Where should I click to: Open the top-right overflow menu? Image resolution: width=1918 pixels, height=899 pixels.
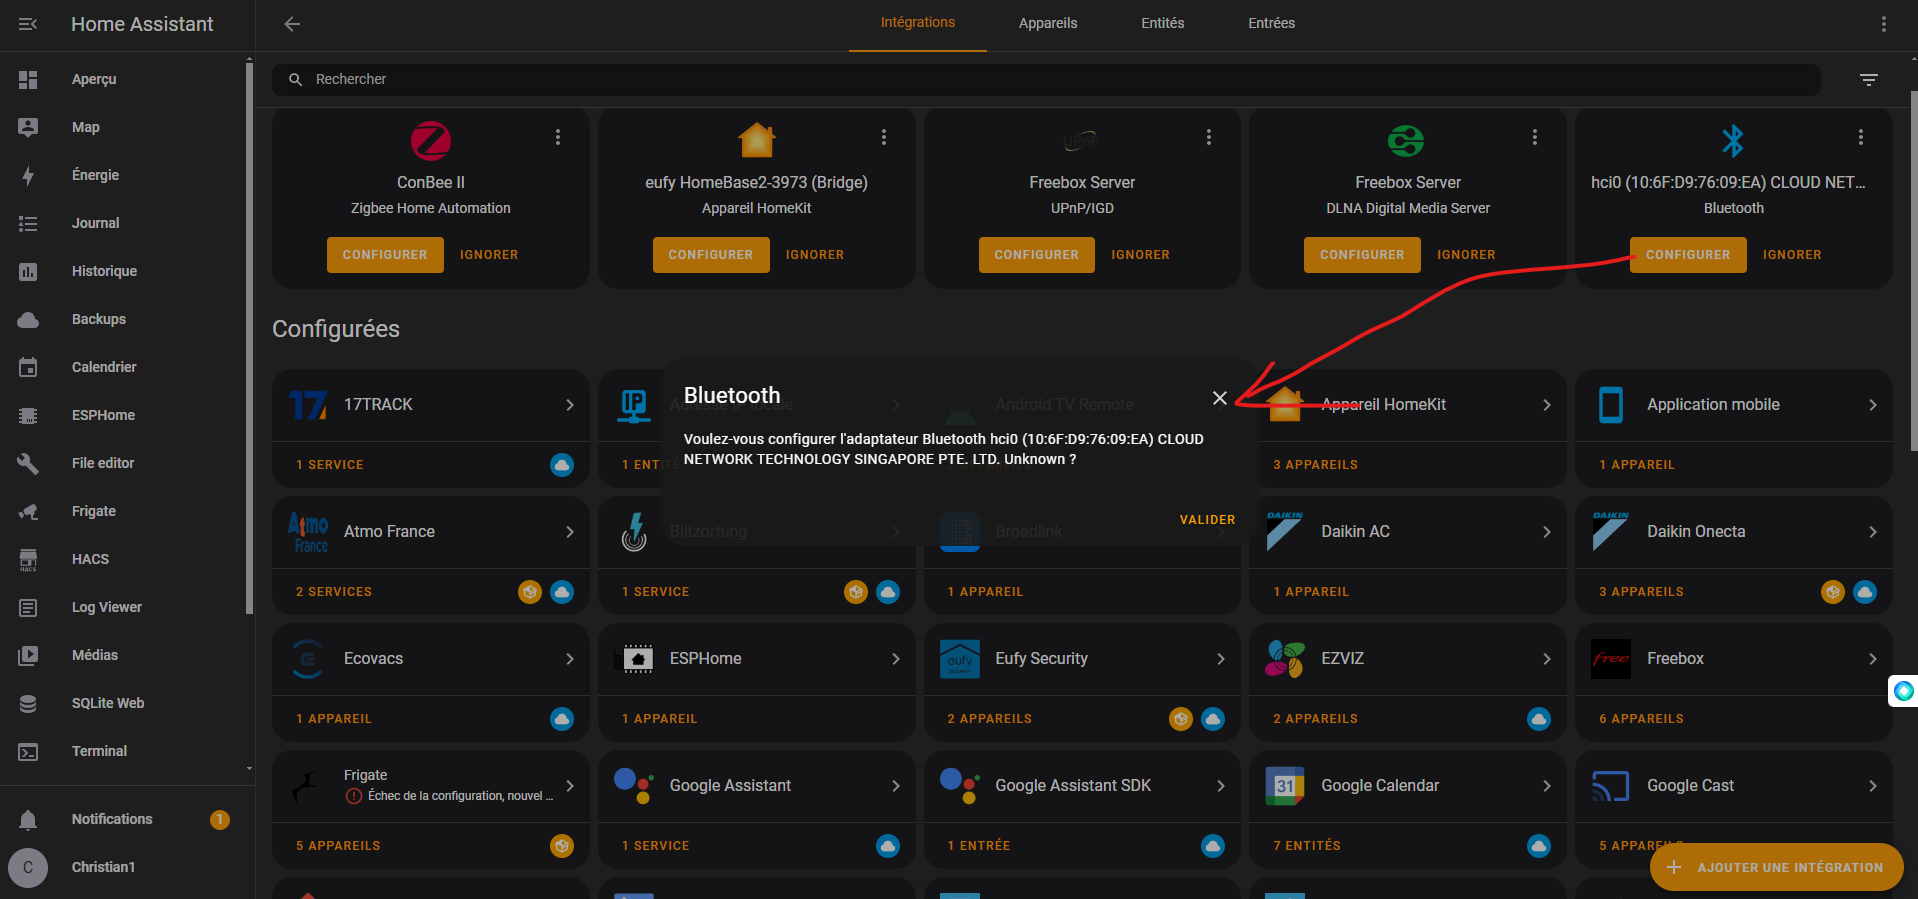pos(1883,24)
